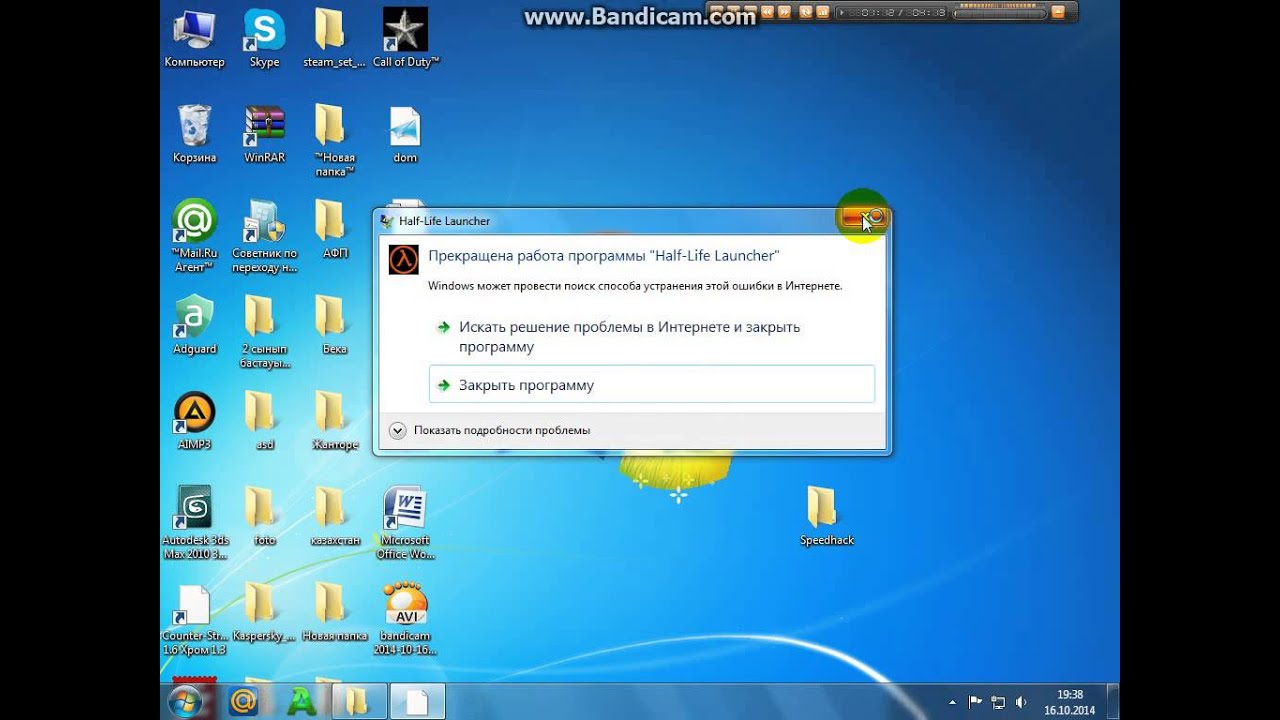Open the Adguard desktop shortcut

(194, 325)
